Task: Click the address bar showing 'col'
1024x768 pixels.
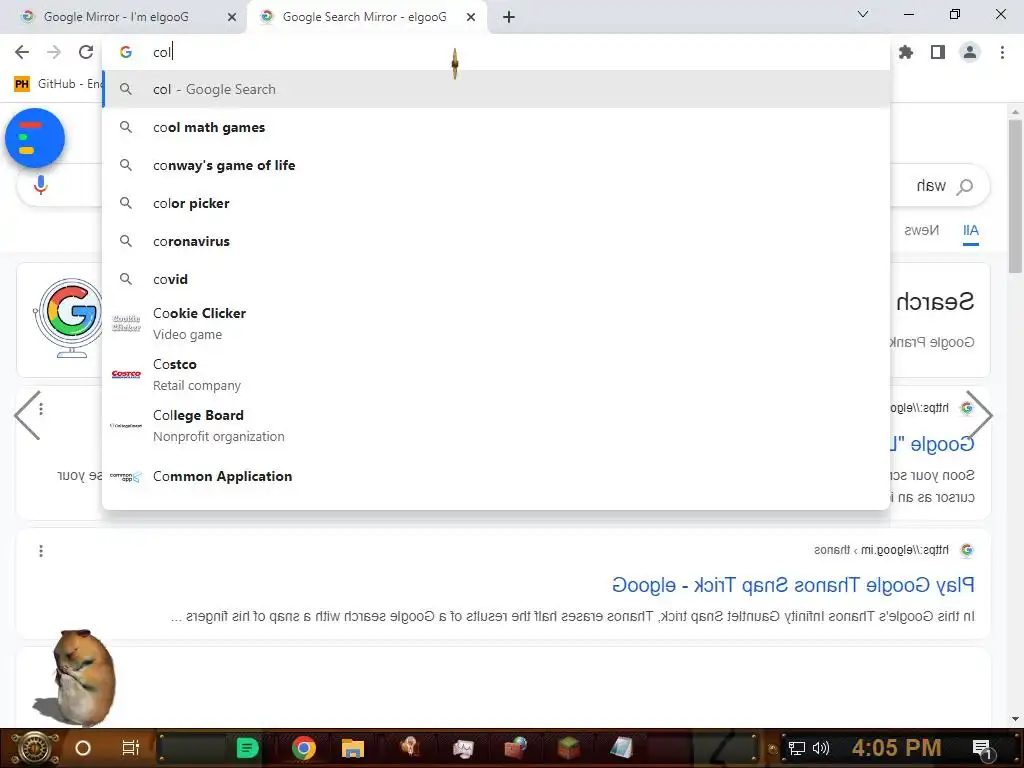Action: point(496,52)
